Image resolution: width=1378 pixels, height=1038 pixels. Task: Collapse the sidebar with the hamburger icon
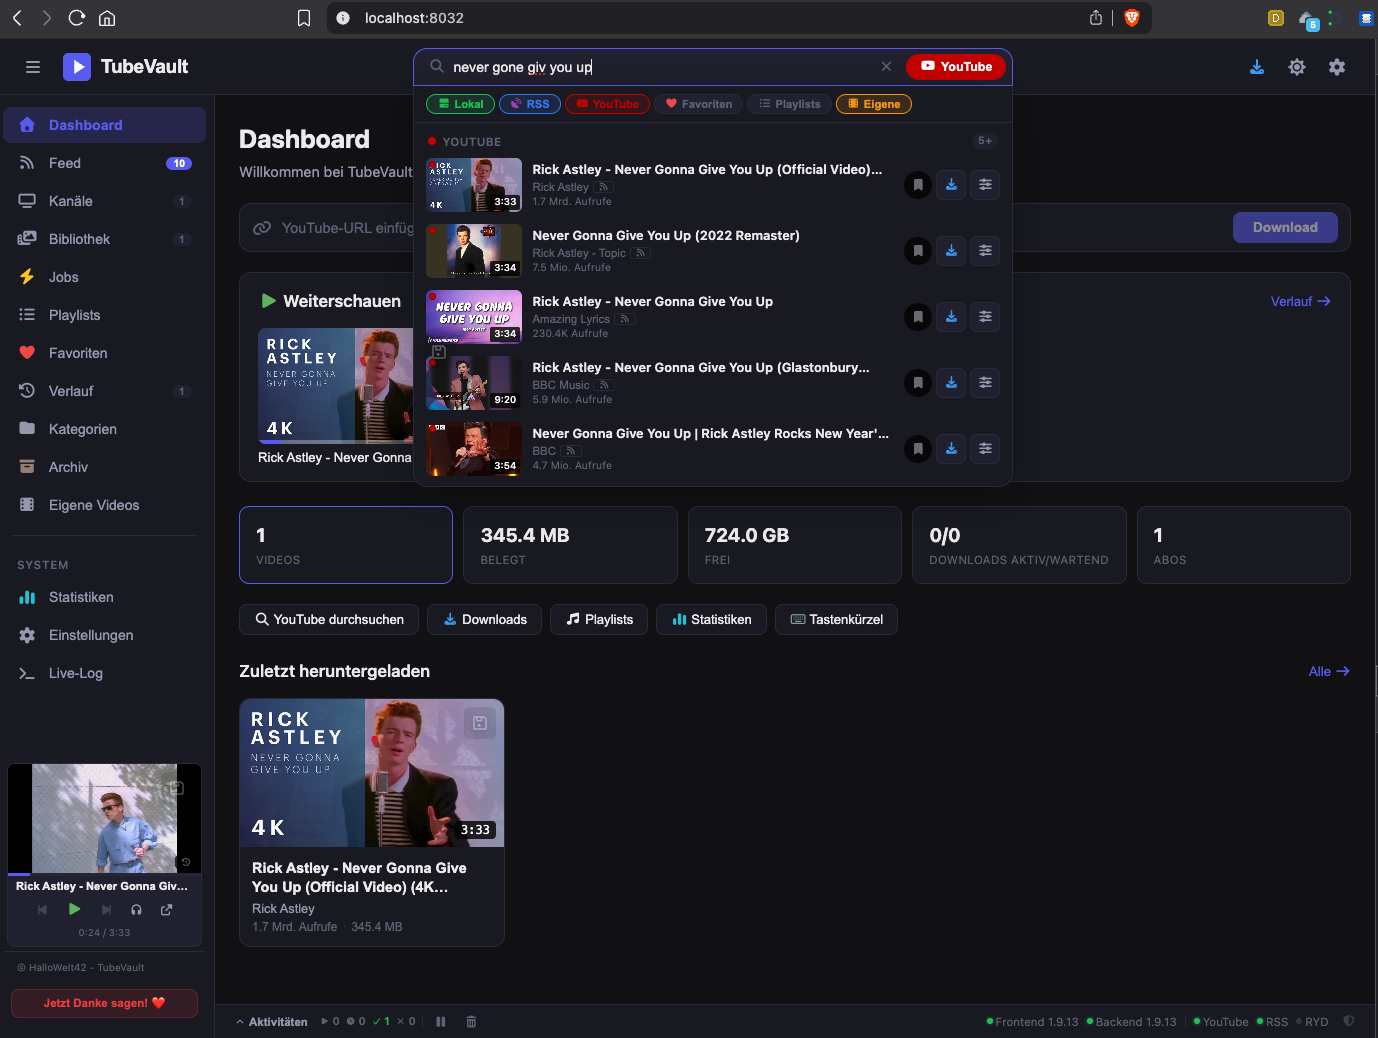pos(33,66)
